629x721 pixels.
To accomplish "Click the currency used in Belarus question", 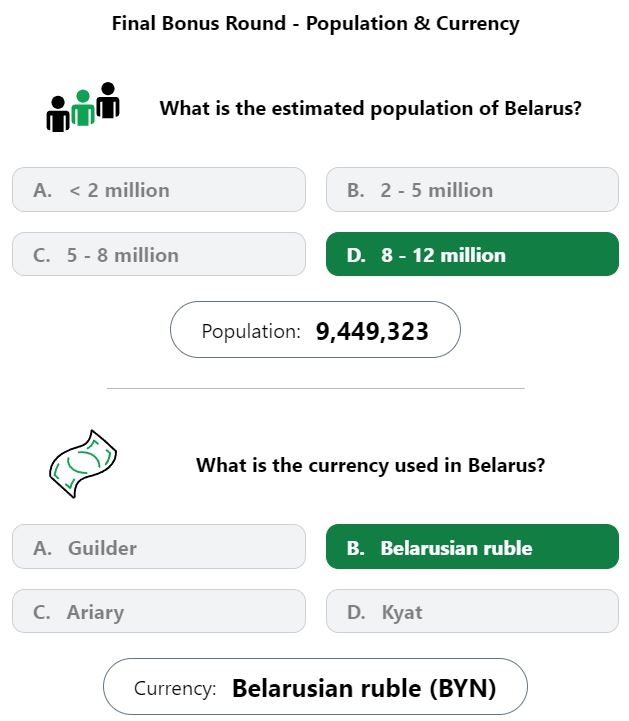I will point(371,465).
